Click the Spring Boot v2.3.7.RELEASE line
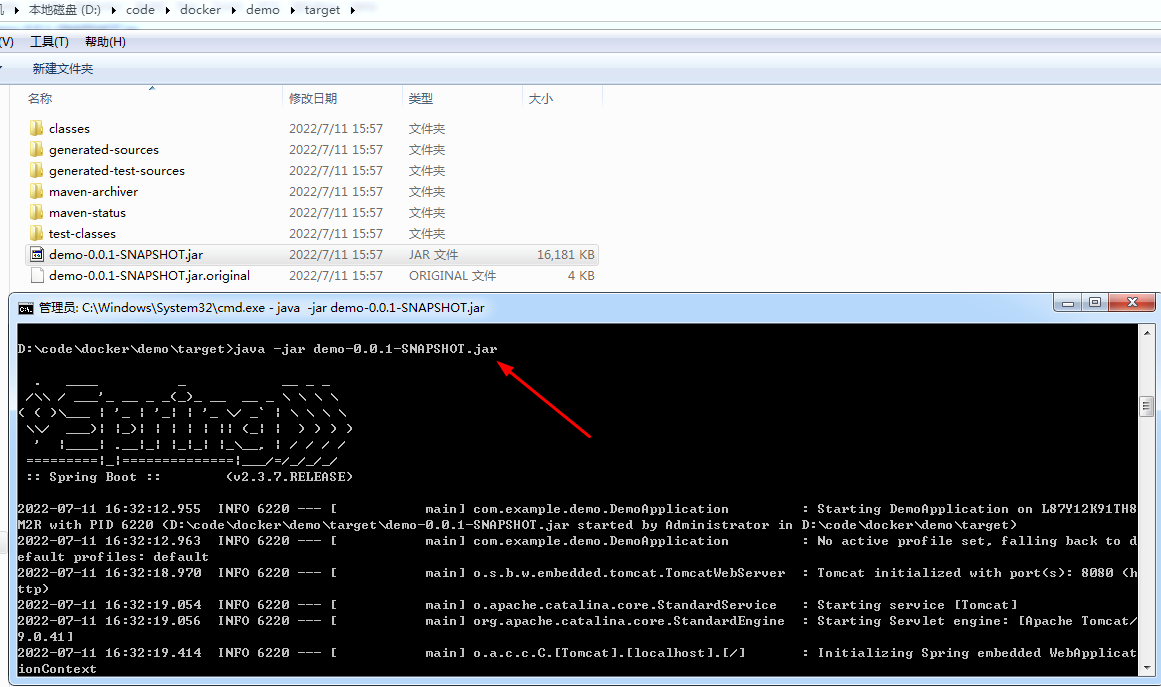This screenshot has width=1161, height=687. click(x=190, y=477)
